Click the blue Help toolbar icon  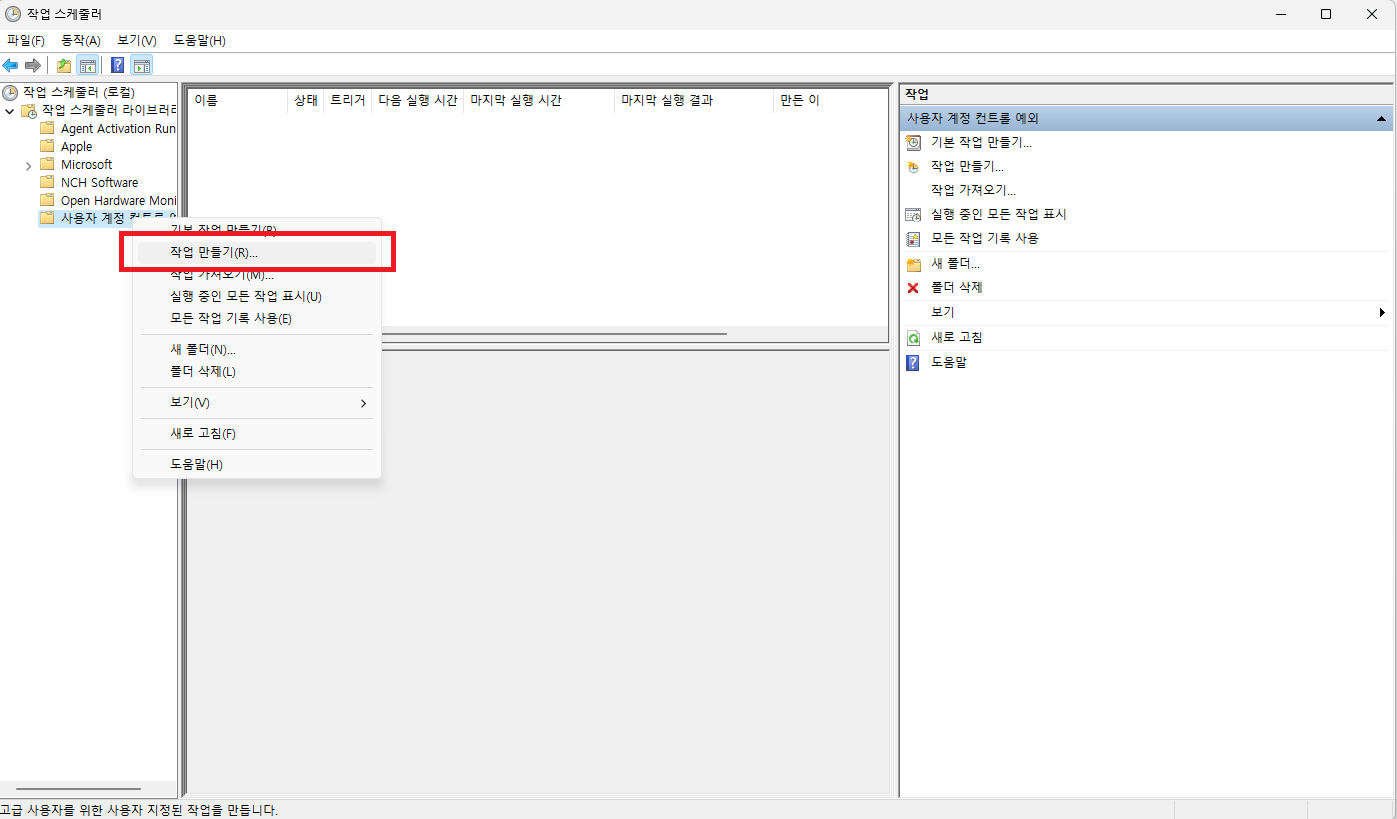click(x=118, y=66)
